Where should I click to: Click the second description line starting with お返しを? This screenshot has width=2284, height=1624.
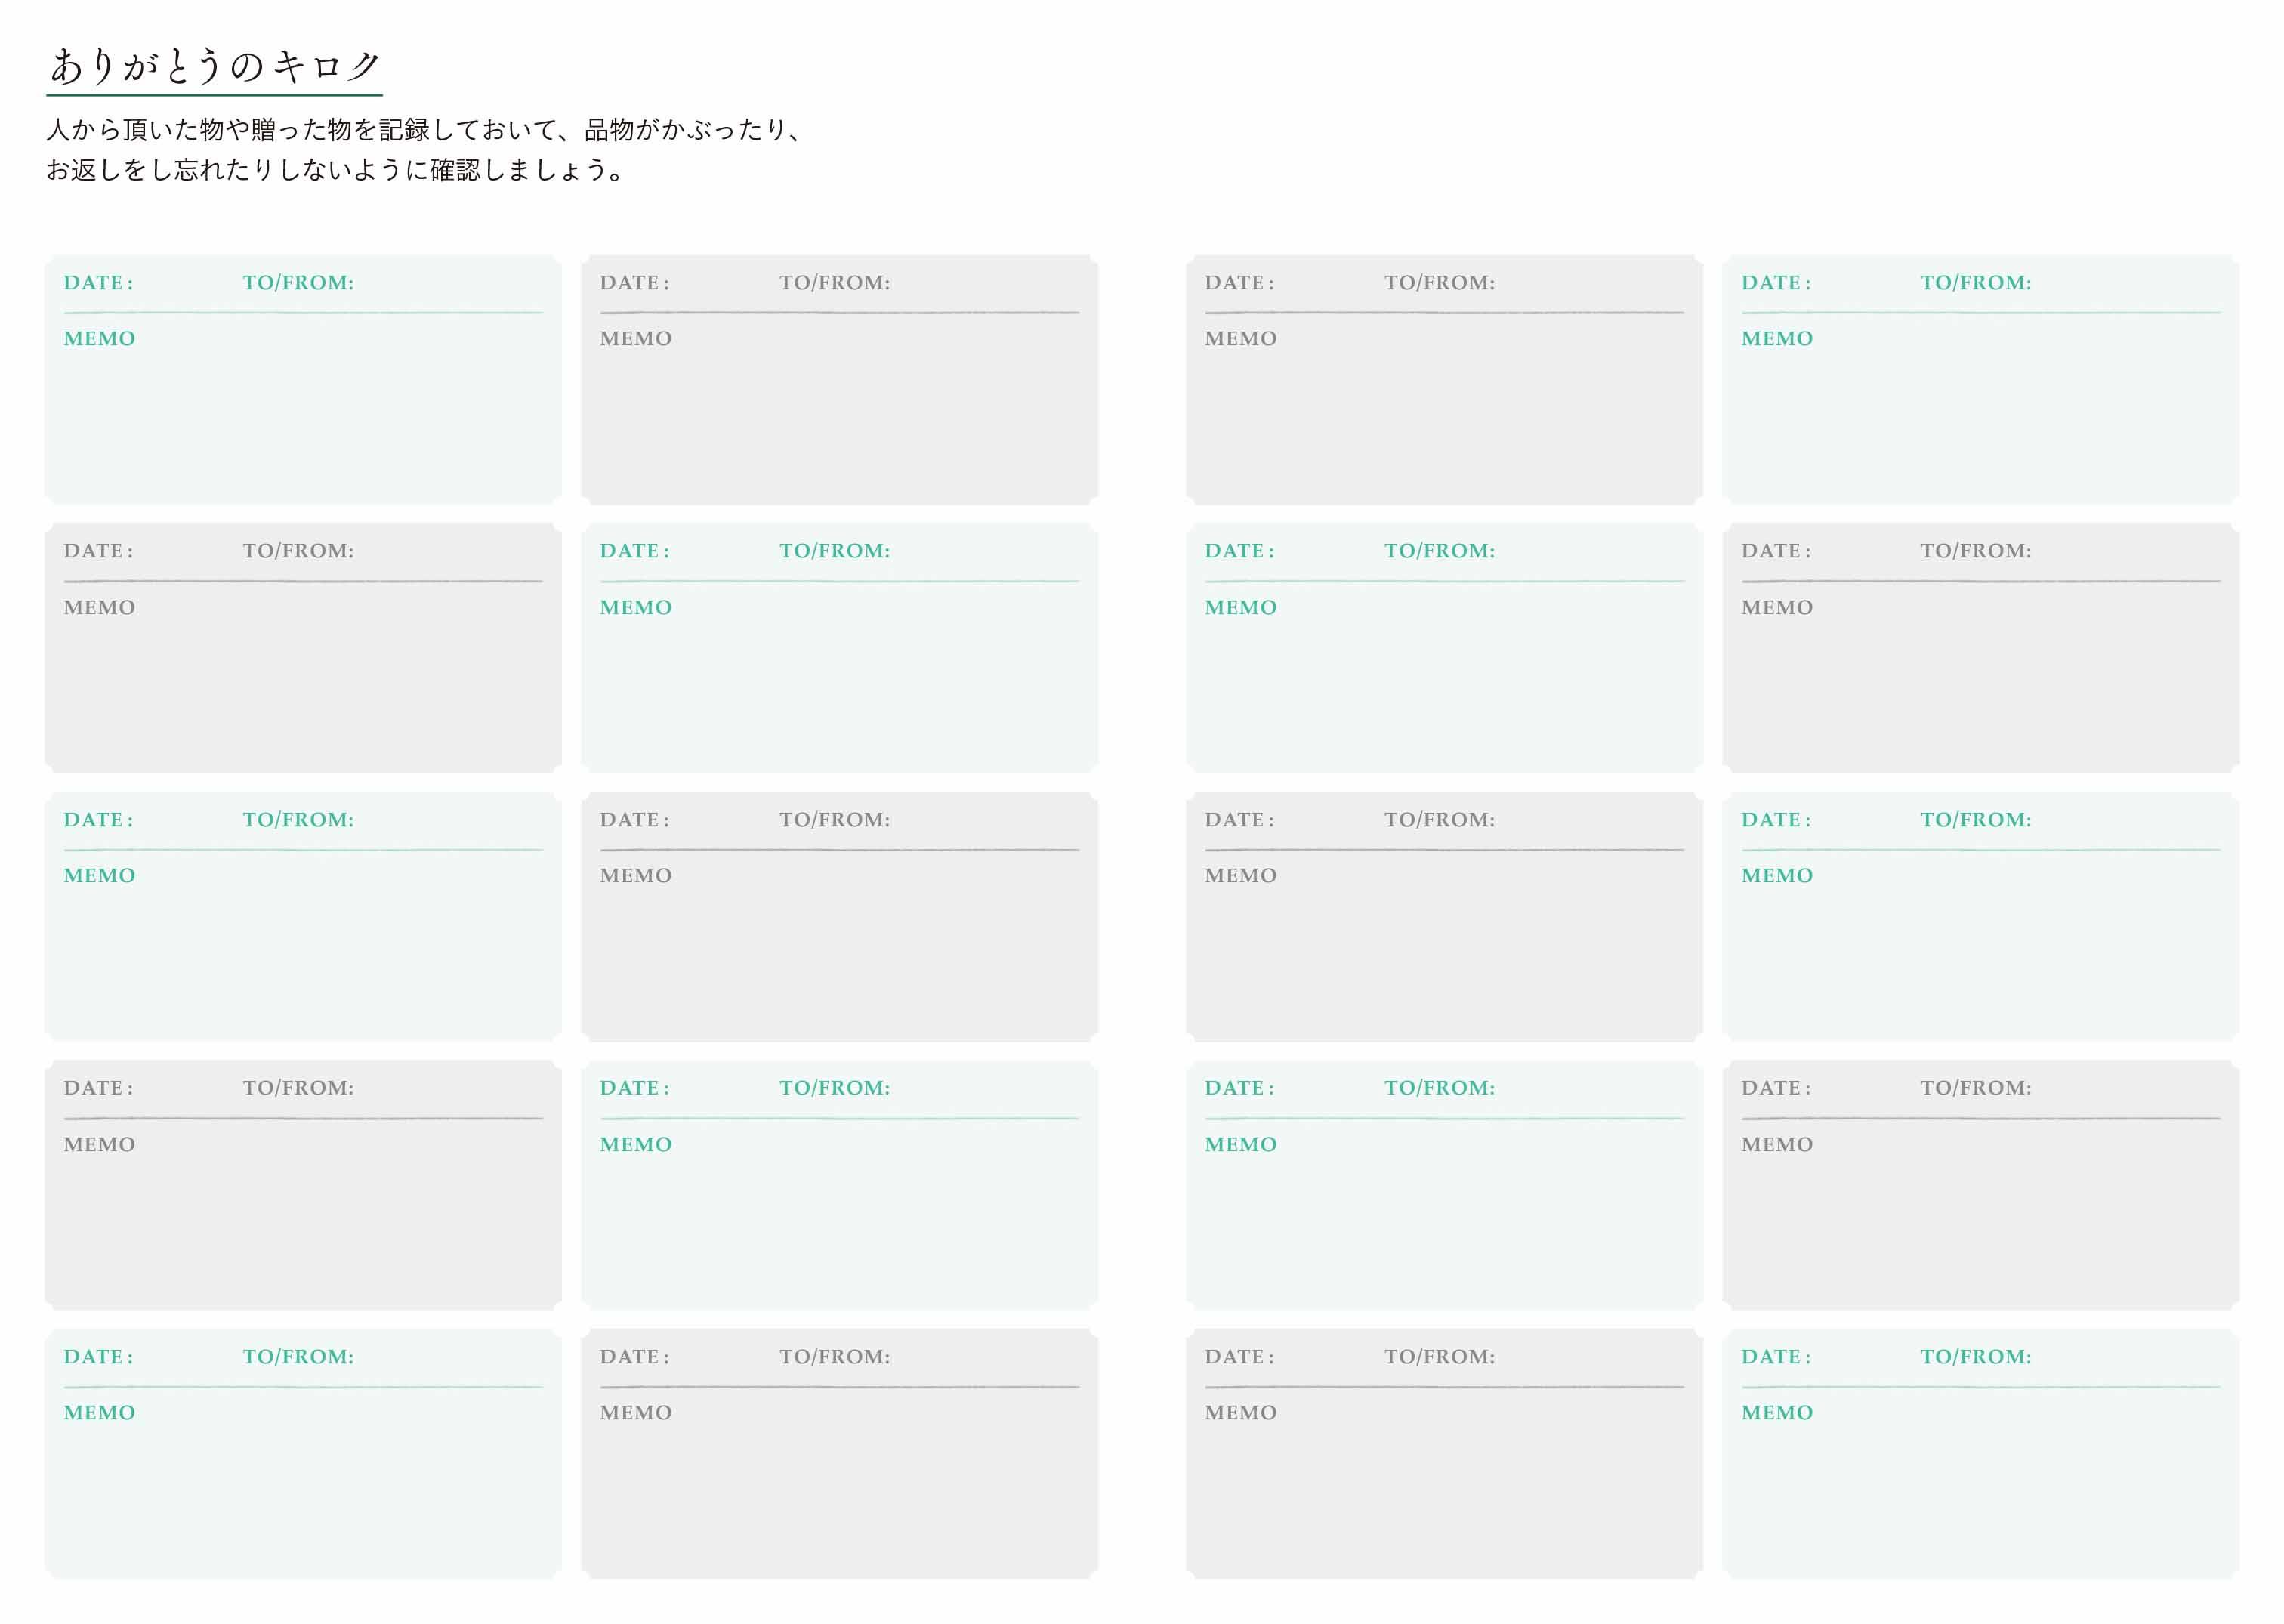coord(335,170)
